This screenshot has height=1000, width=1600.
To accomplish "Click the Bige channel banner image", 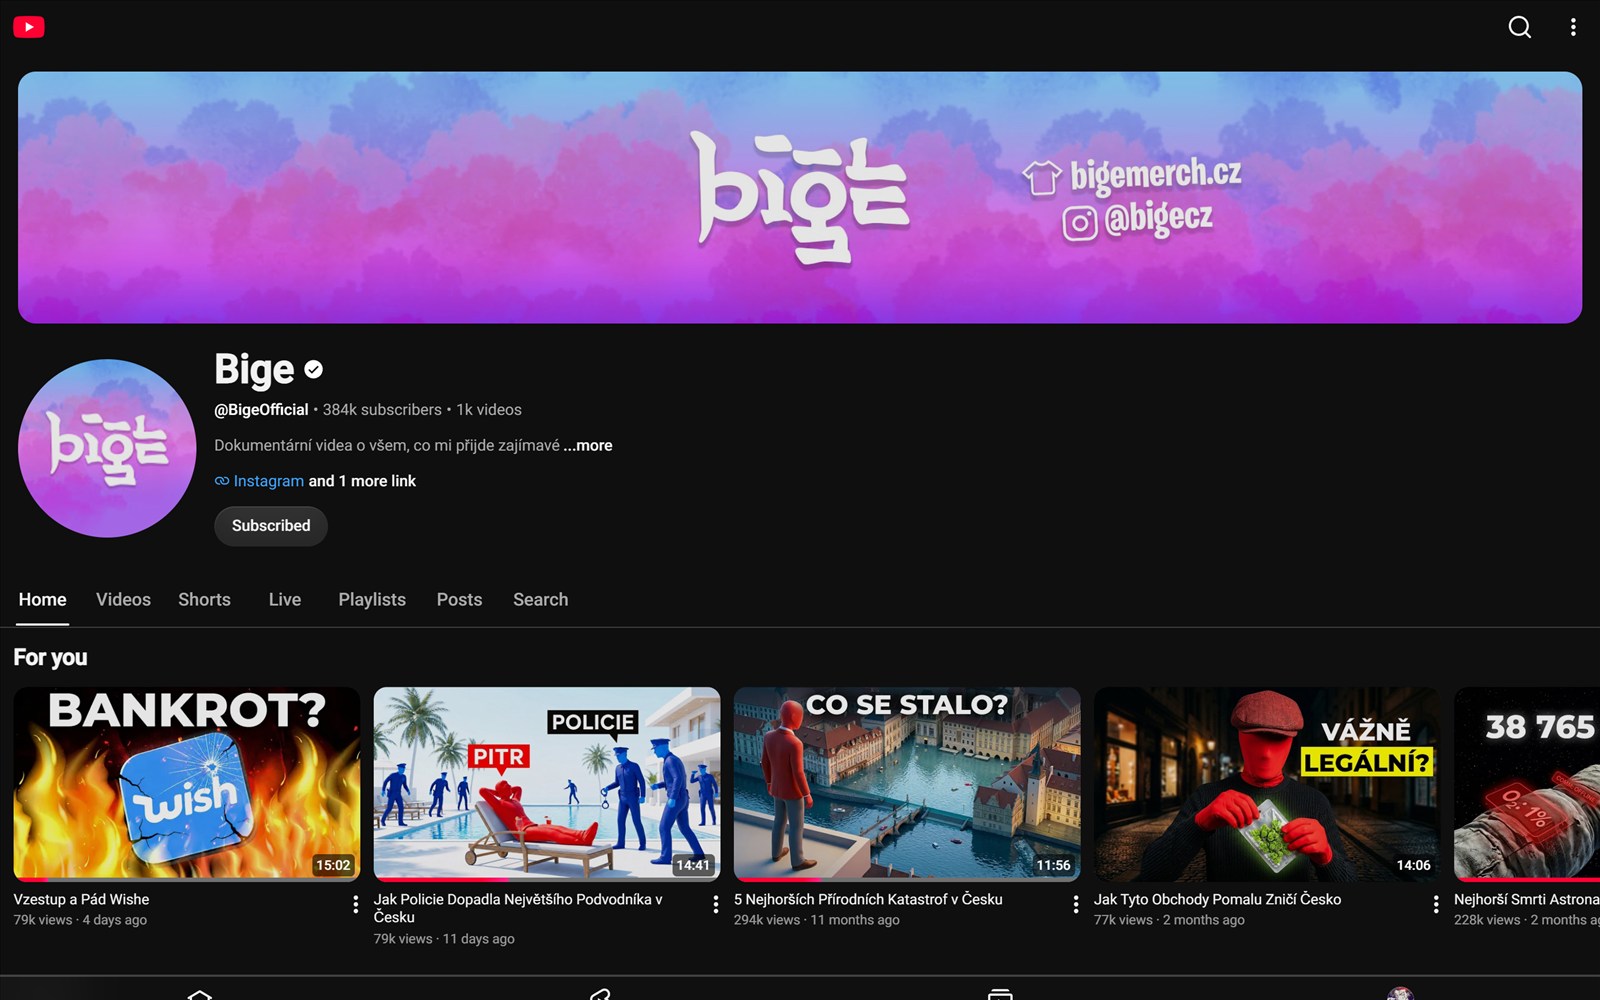I will [x=800, y=197].
